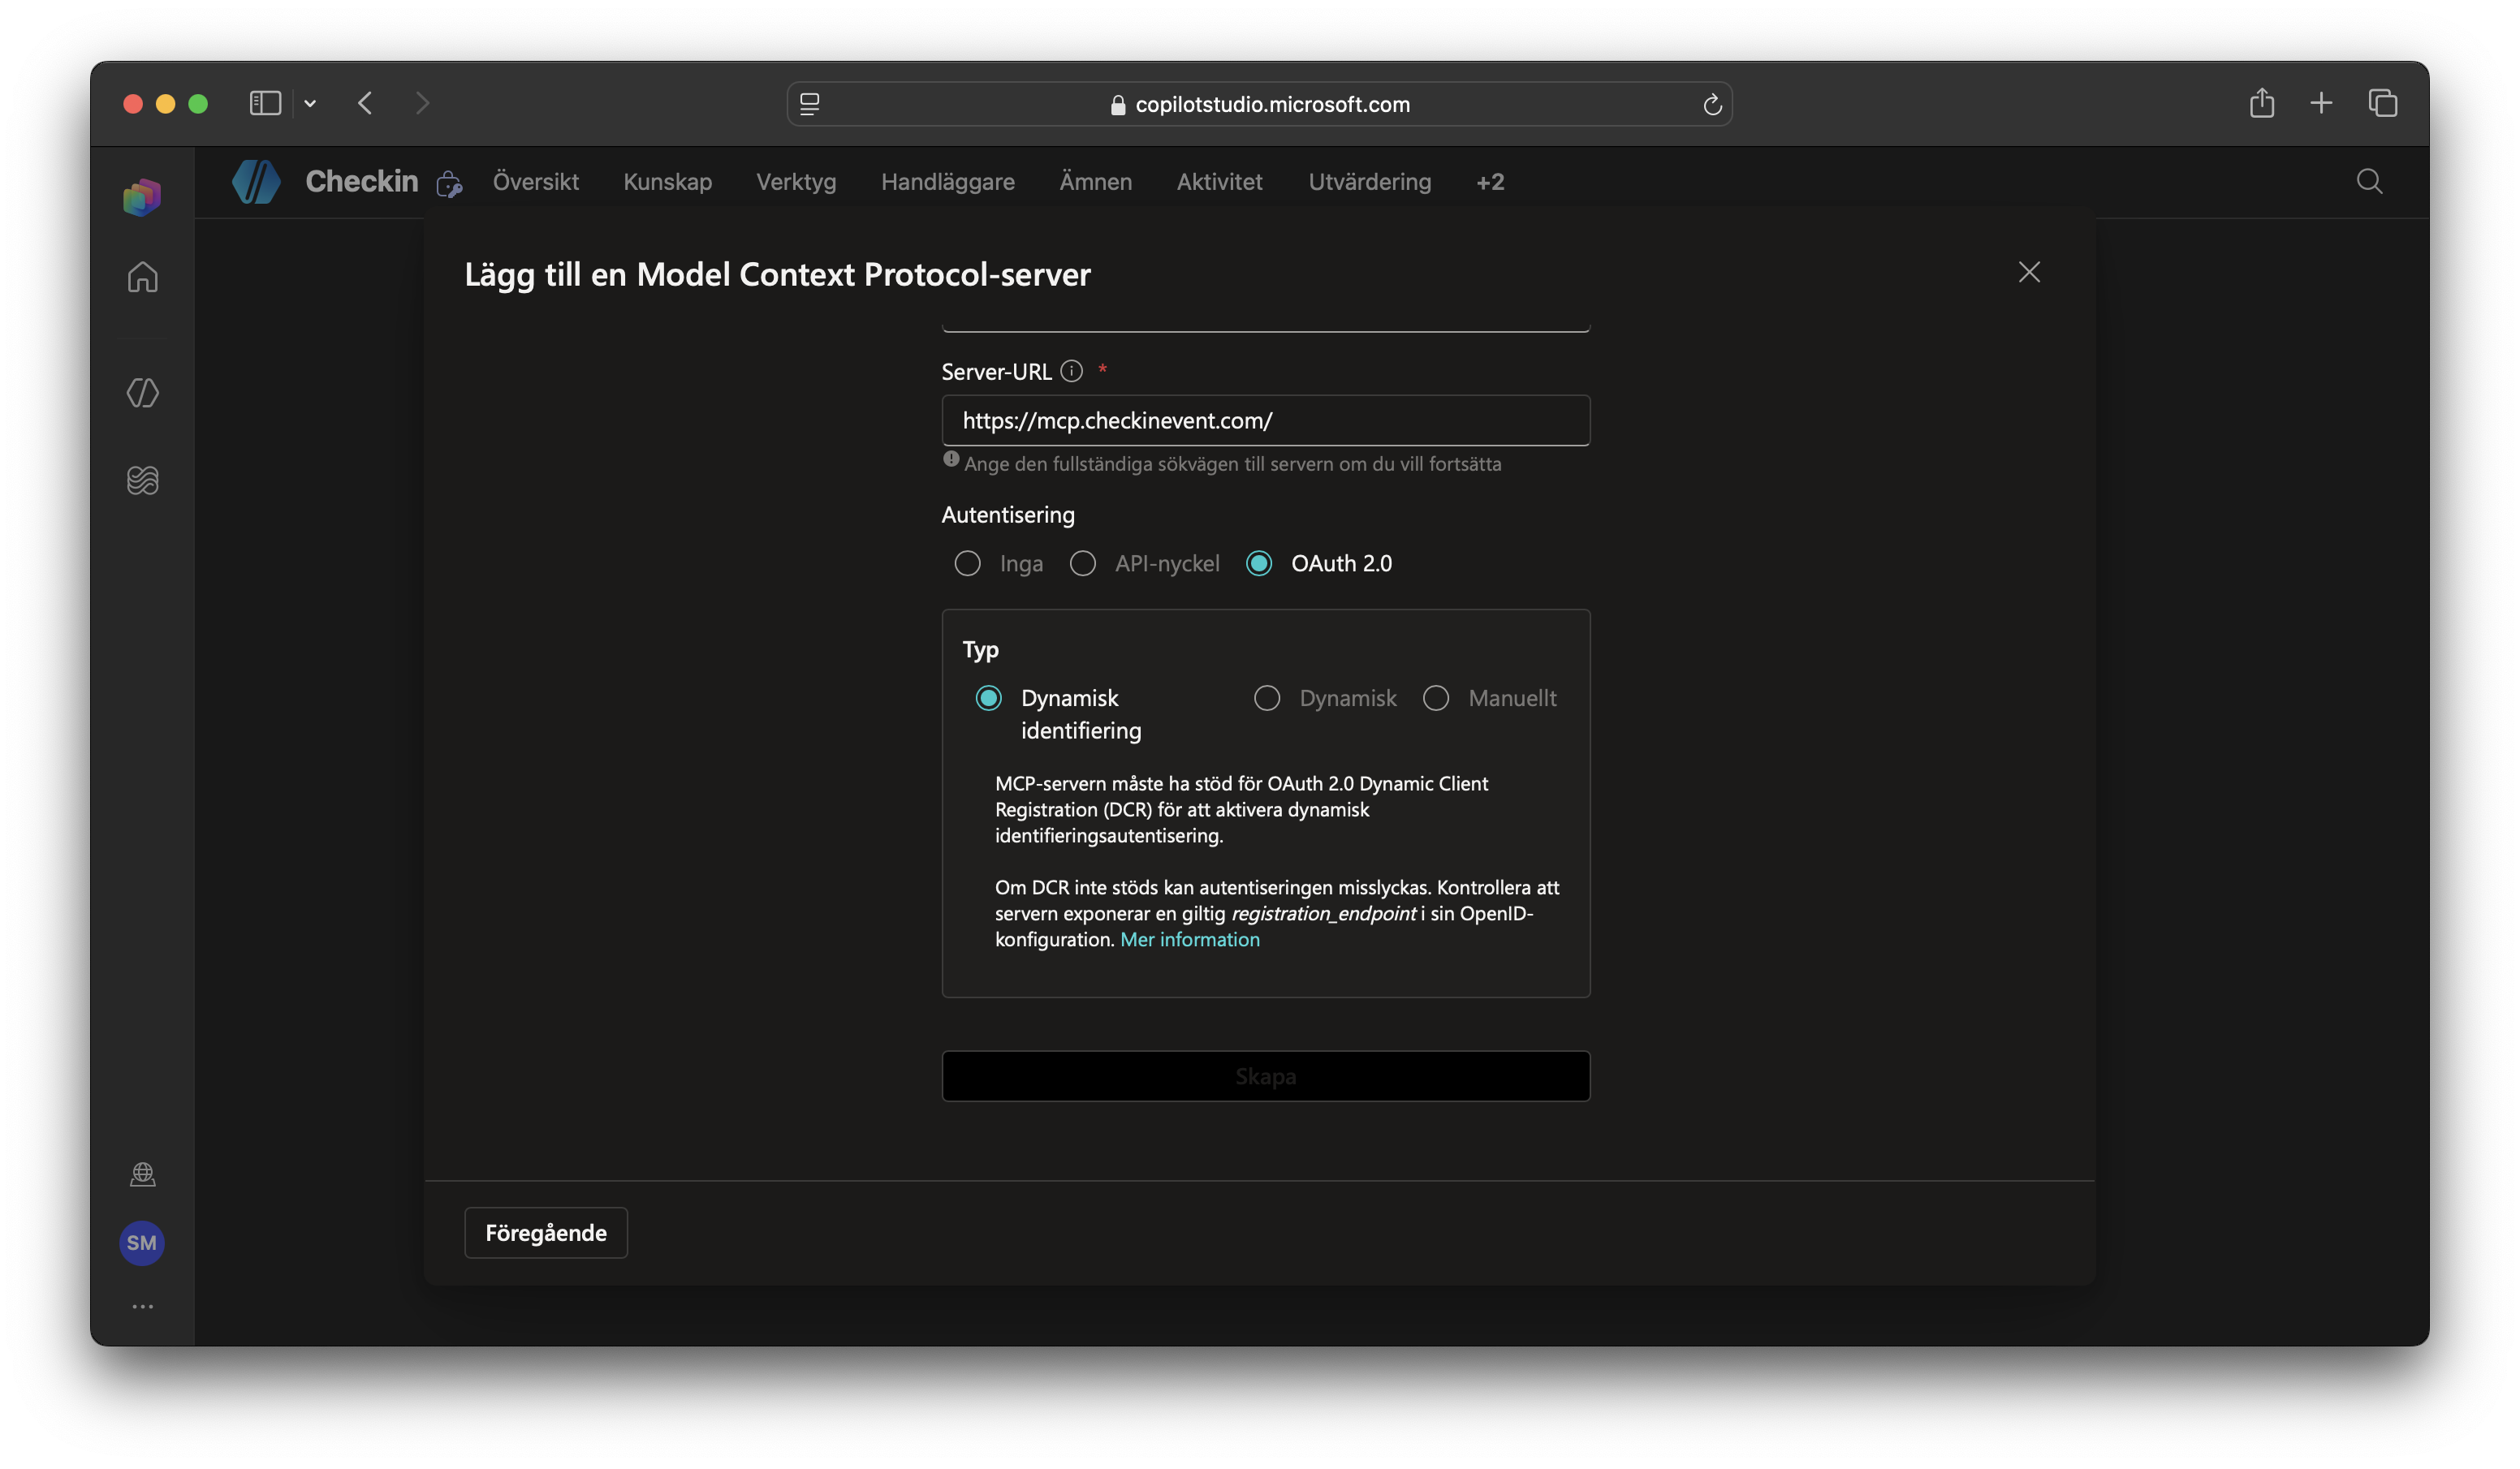Open the Utvärdering tab

(1369, 182)
